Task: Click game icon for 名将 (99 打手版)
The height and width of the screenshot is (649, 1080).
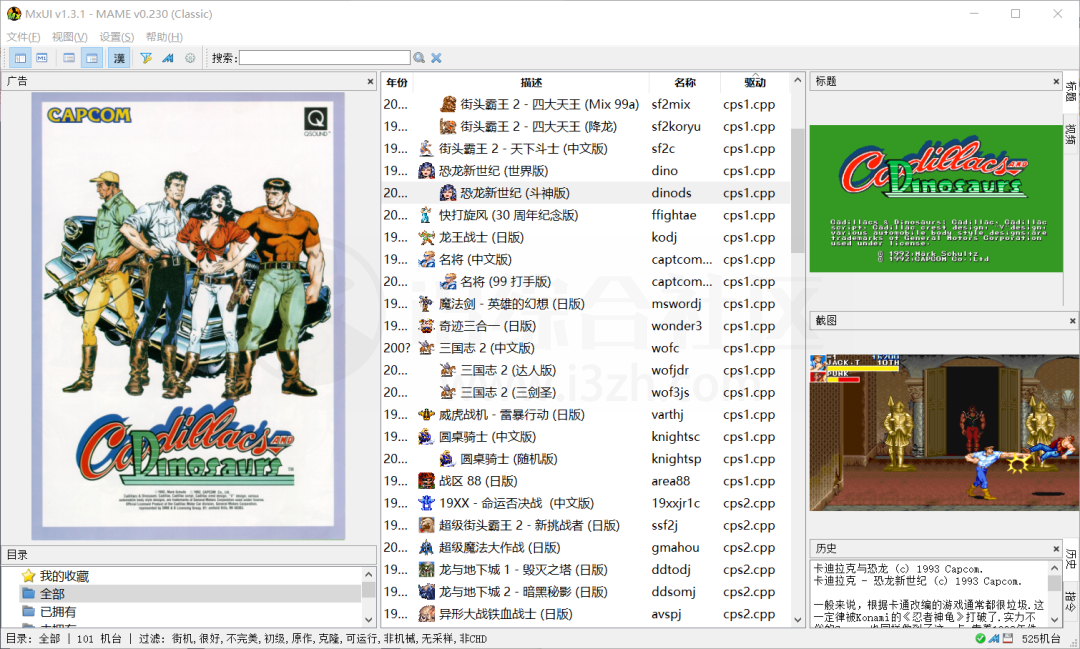Action: pos(448,282)
